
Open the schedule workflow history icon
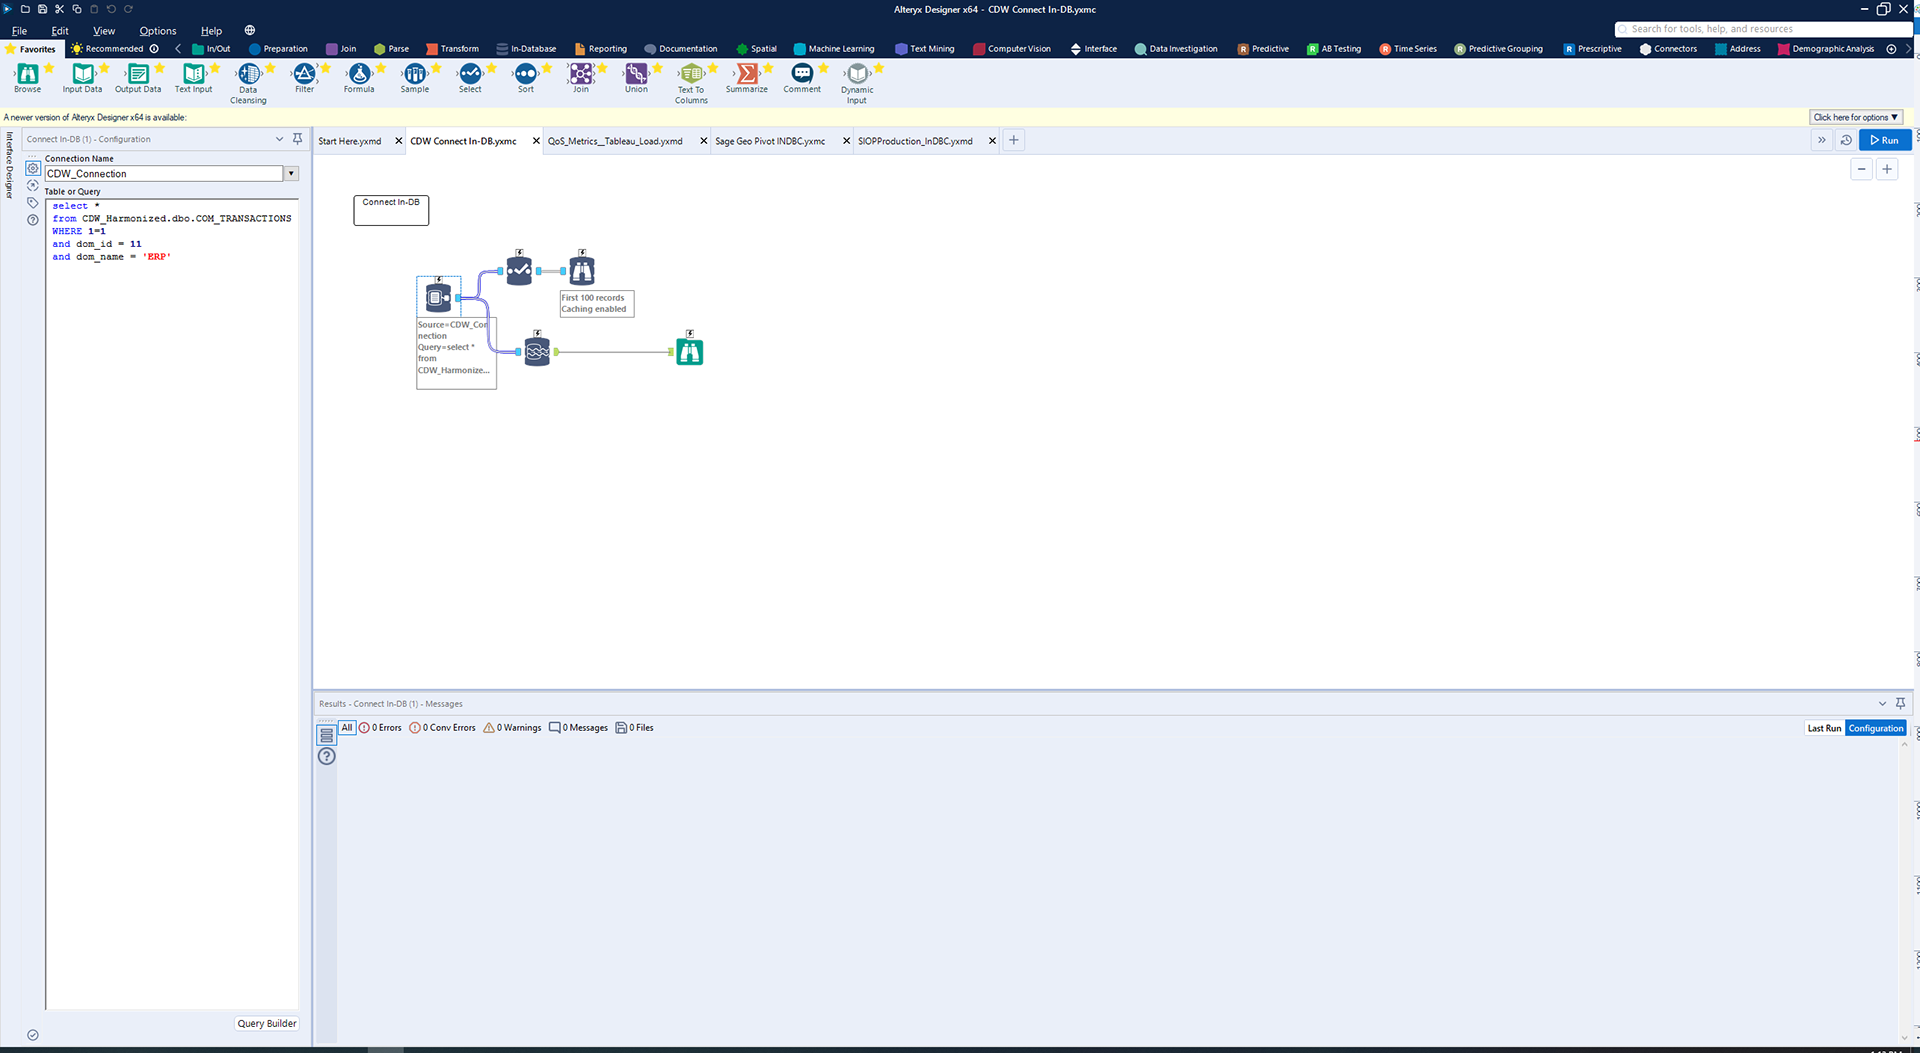1846,140
